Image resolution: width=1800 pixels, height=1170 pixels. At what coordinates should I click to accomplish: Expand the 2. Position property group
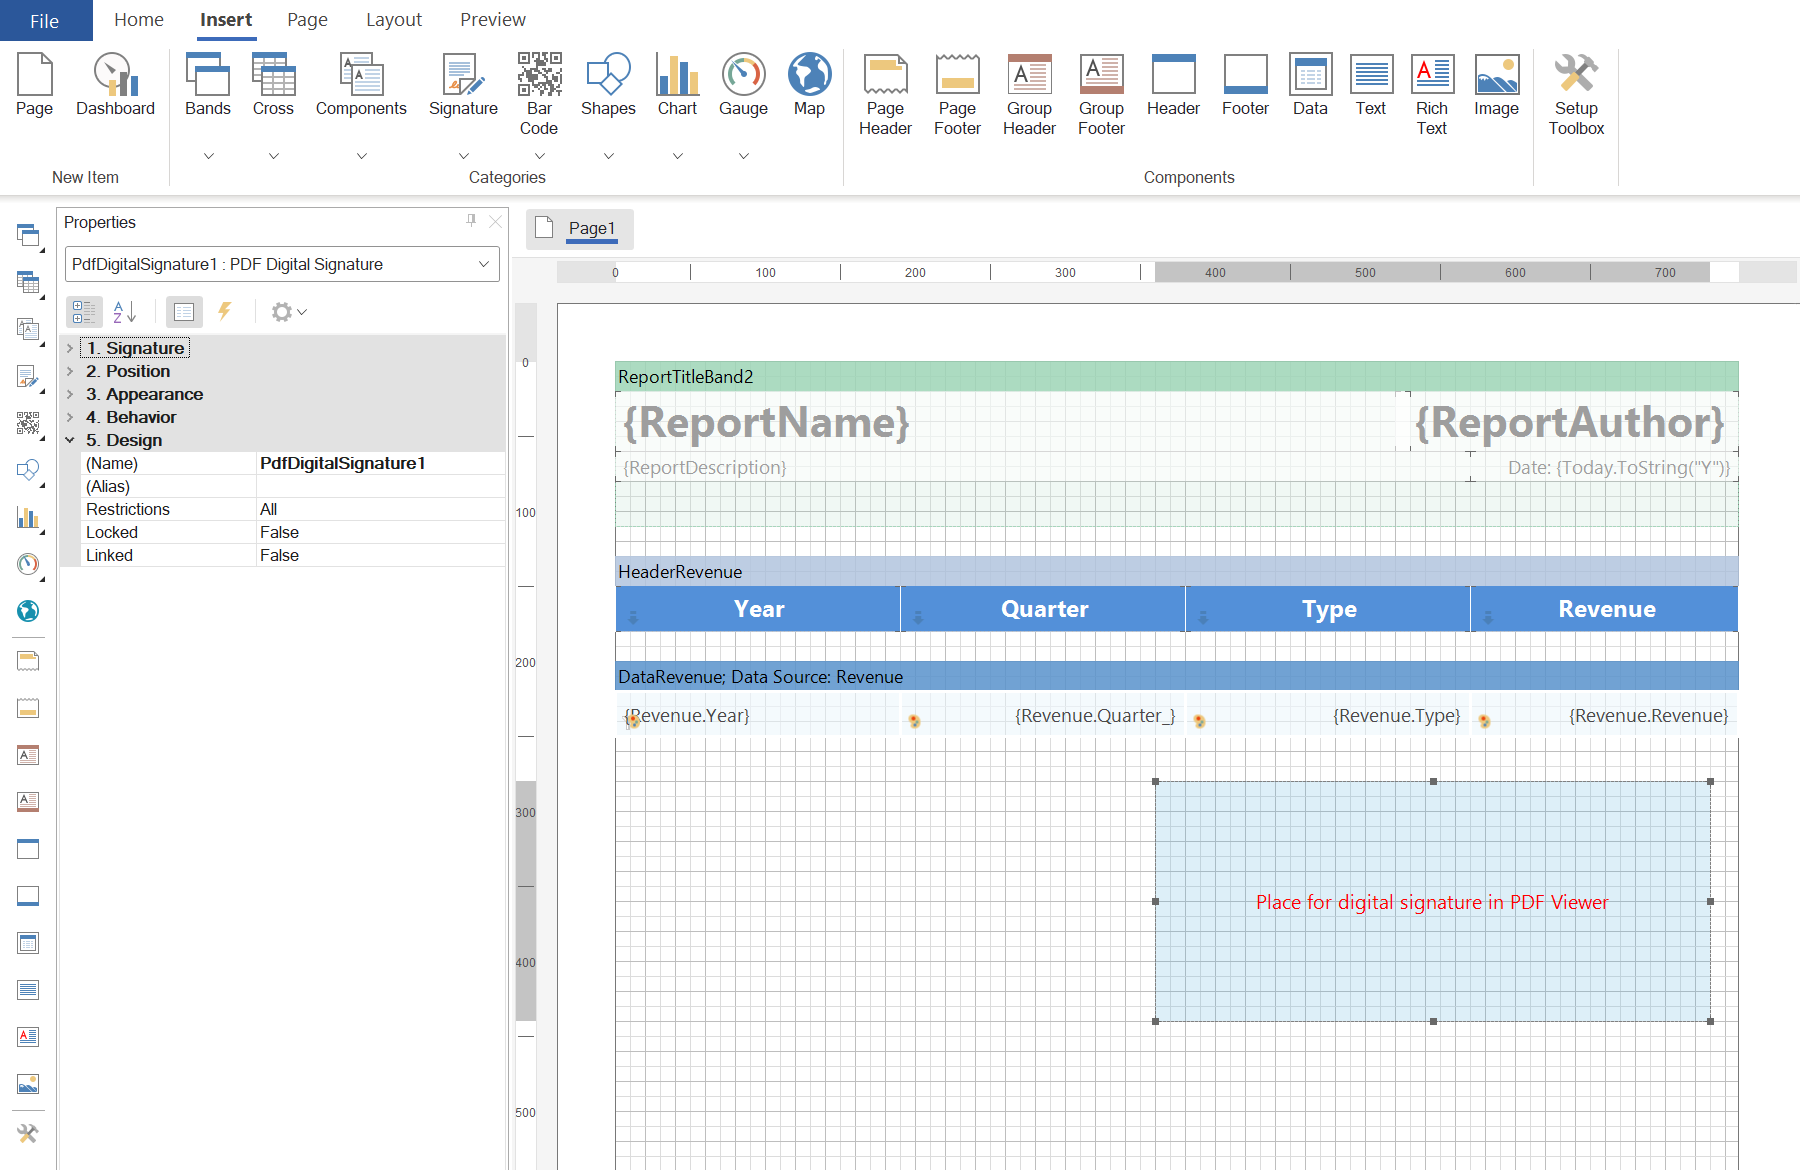70,371
